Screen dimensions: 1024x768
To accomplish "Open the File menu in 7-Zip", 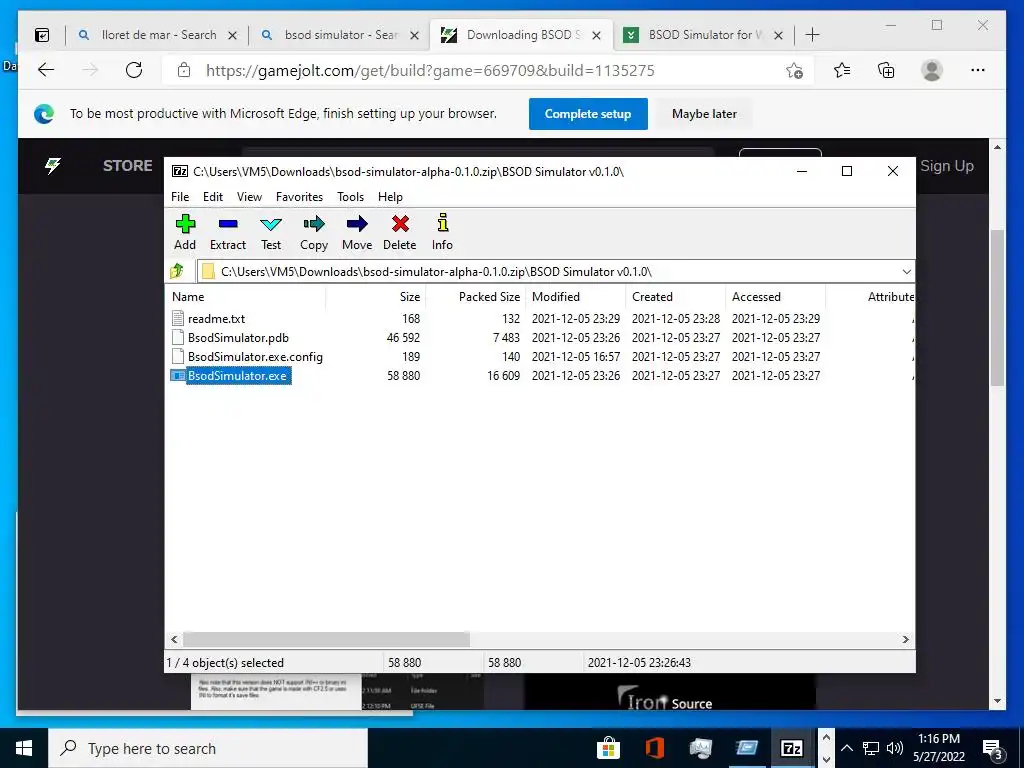I will click(x=180, y=197).
